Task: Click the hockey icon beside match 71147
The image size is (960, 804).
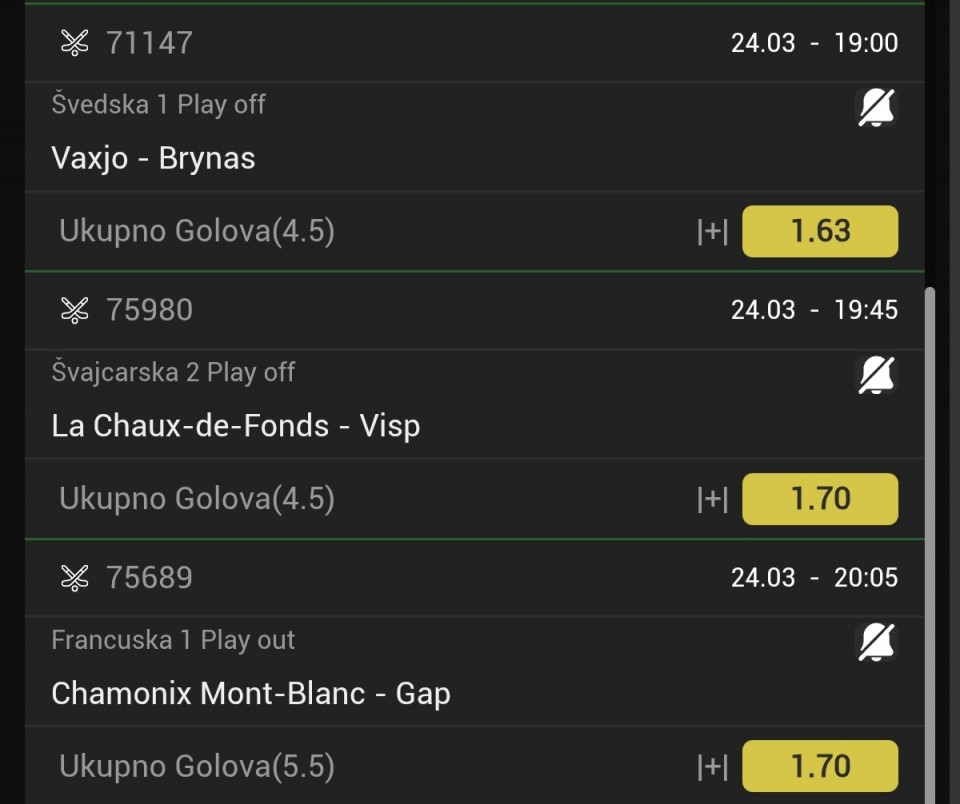Action: coord(75,43)
